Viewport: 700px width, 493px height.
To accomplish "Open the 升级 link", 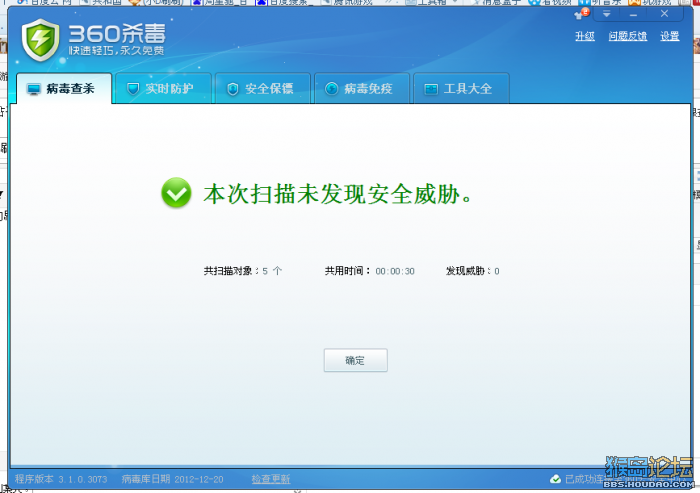I will tap(585, 36).
